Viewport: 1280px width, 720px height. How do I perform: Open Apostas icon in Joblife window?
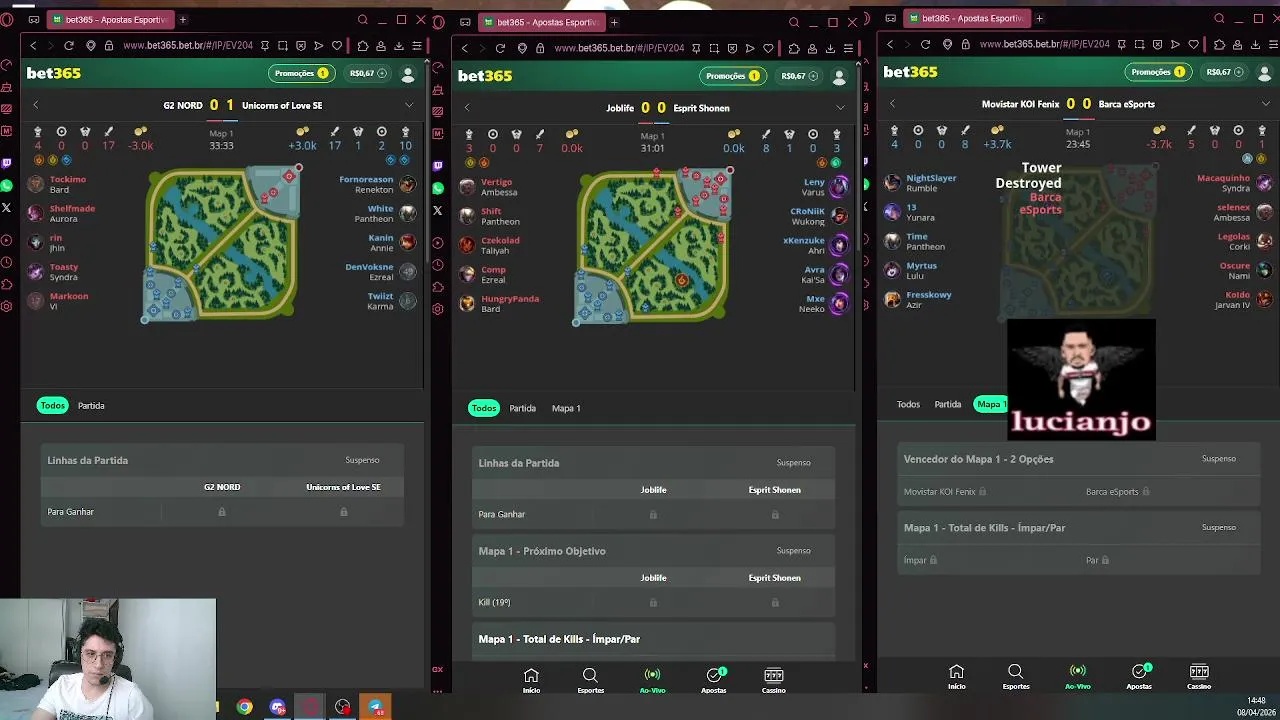click(714, 680)
